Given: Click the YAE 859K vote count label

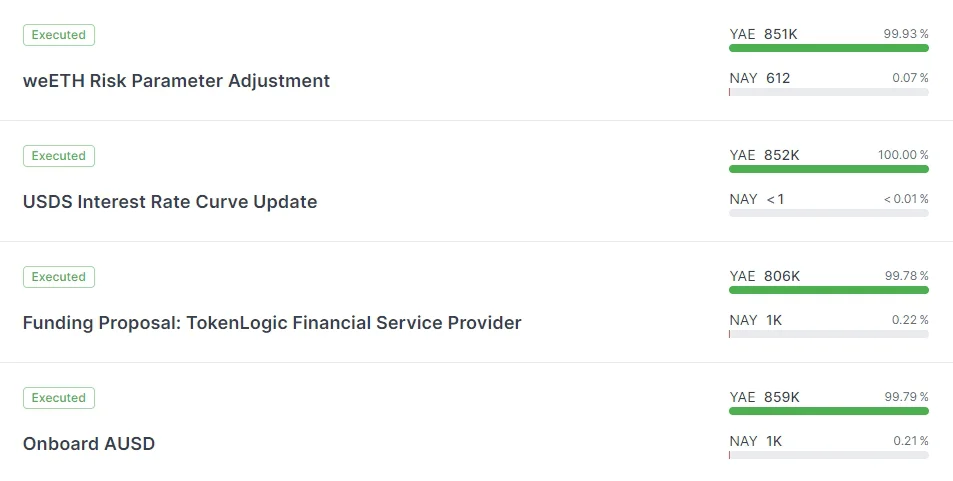Looking at the screenshot, I should pos(764,397).
